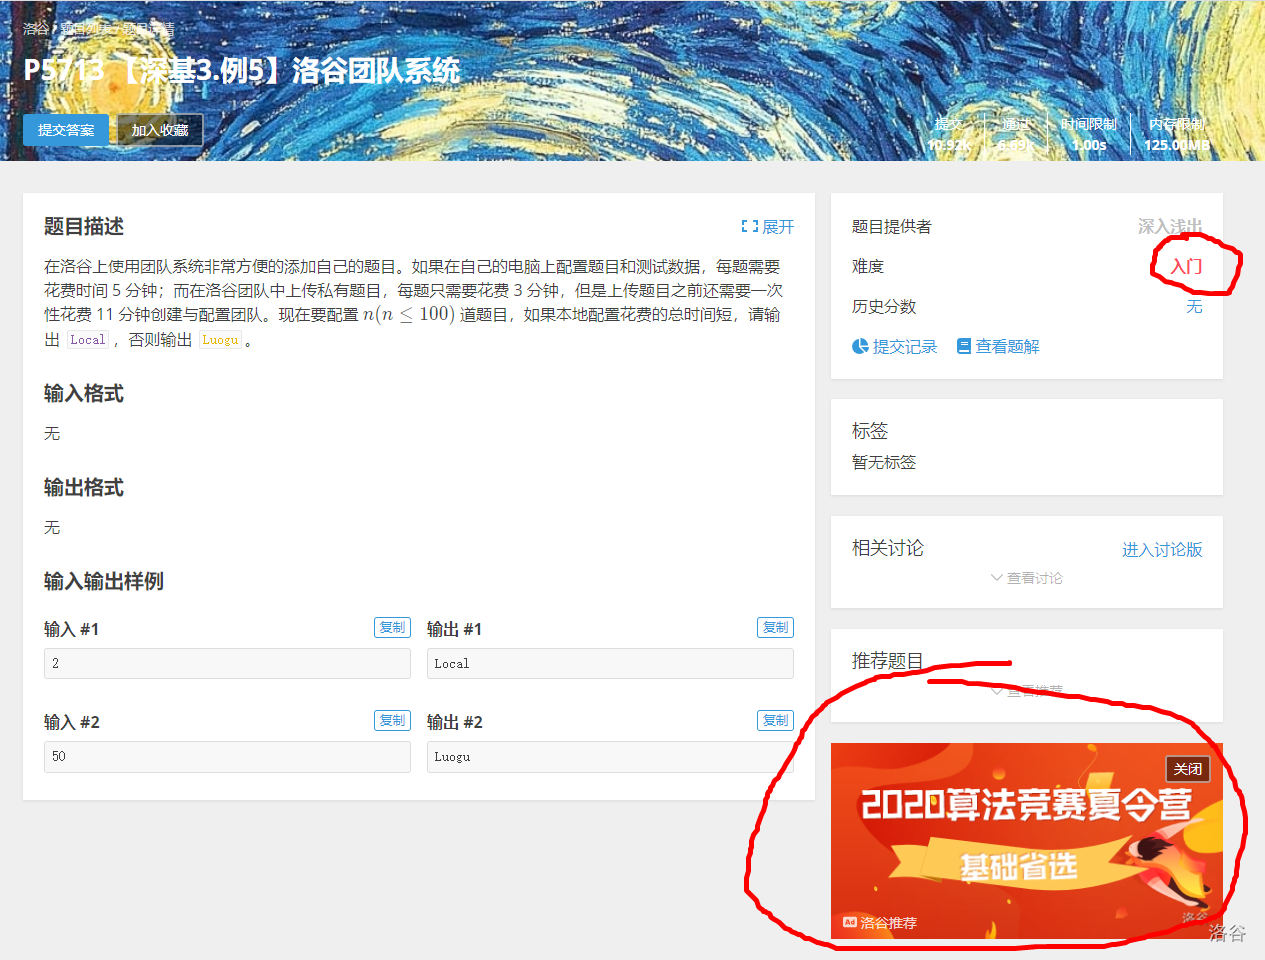Screen dimensions: 1265x960
Task: Click the 输入输出样例 heading
Action: (104, 581)
